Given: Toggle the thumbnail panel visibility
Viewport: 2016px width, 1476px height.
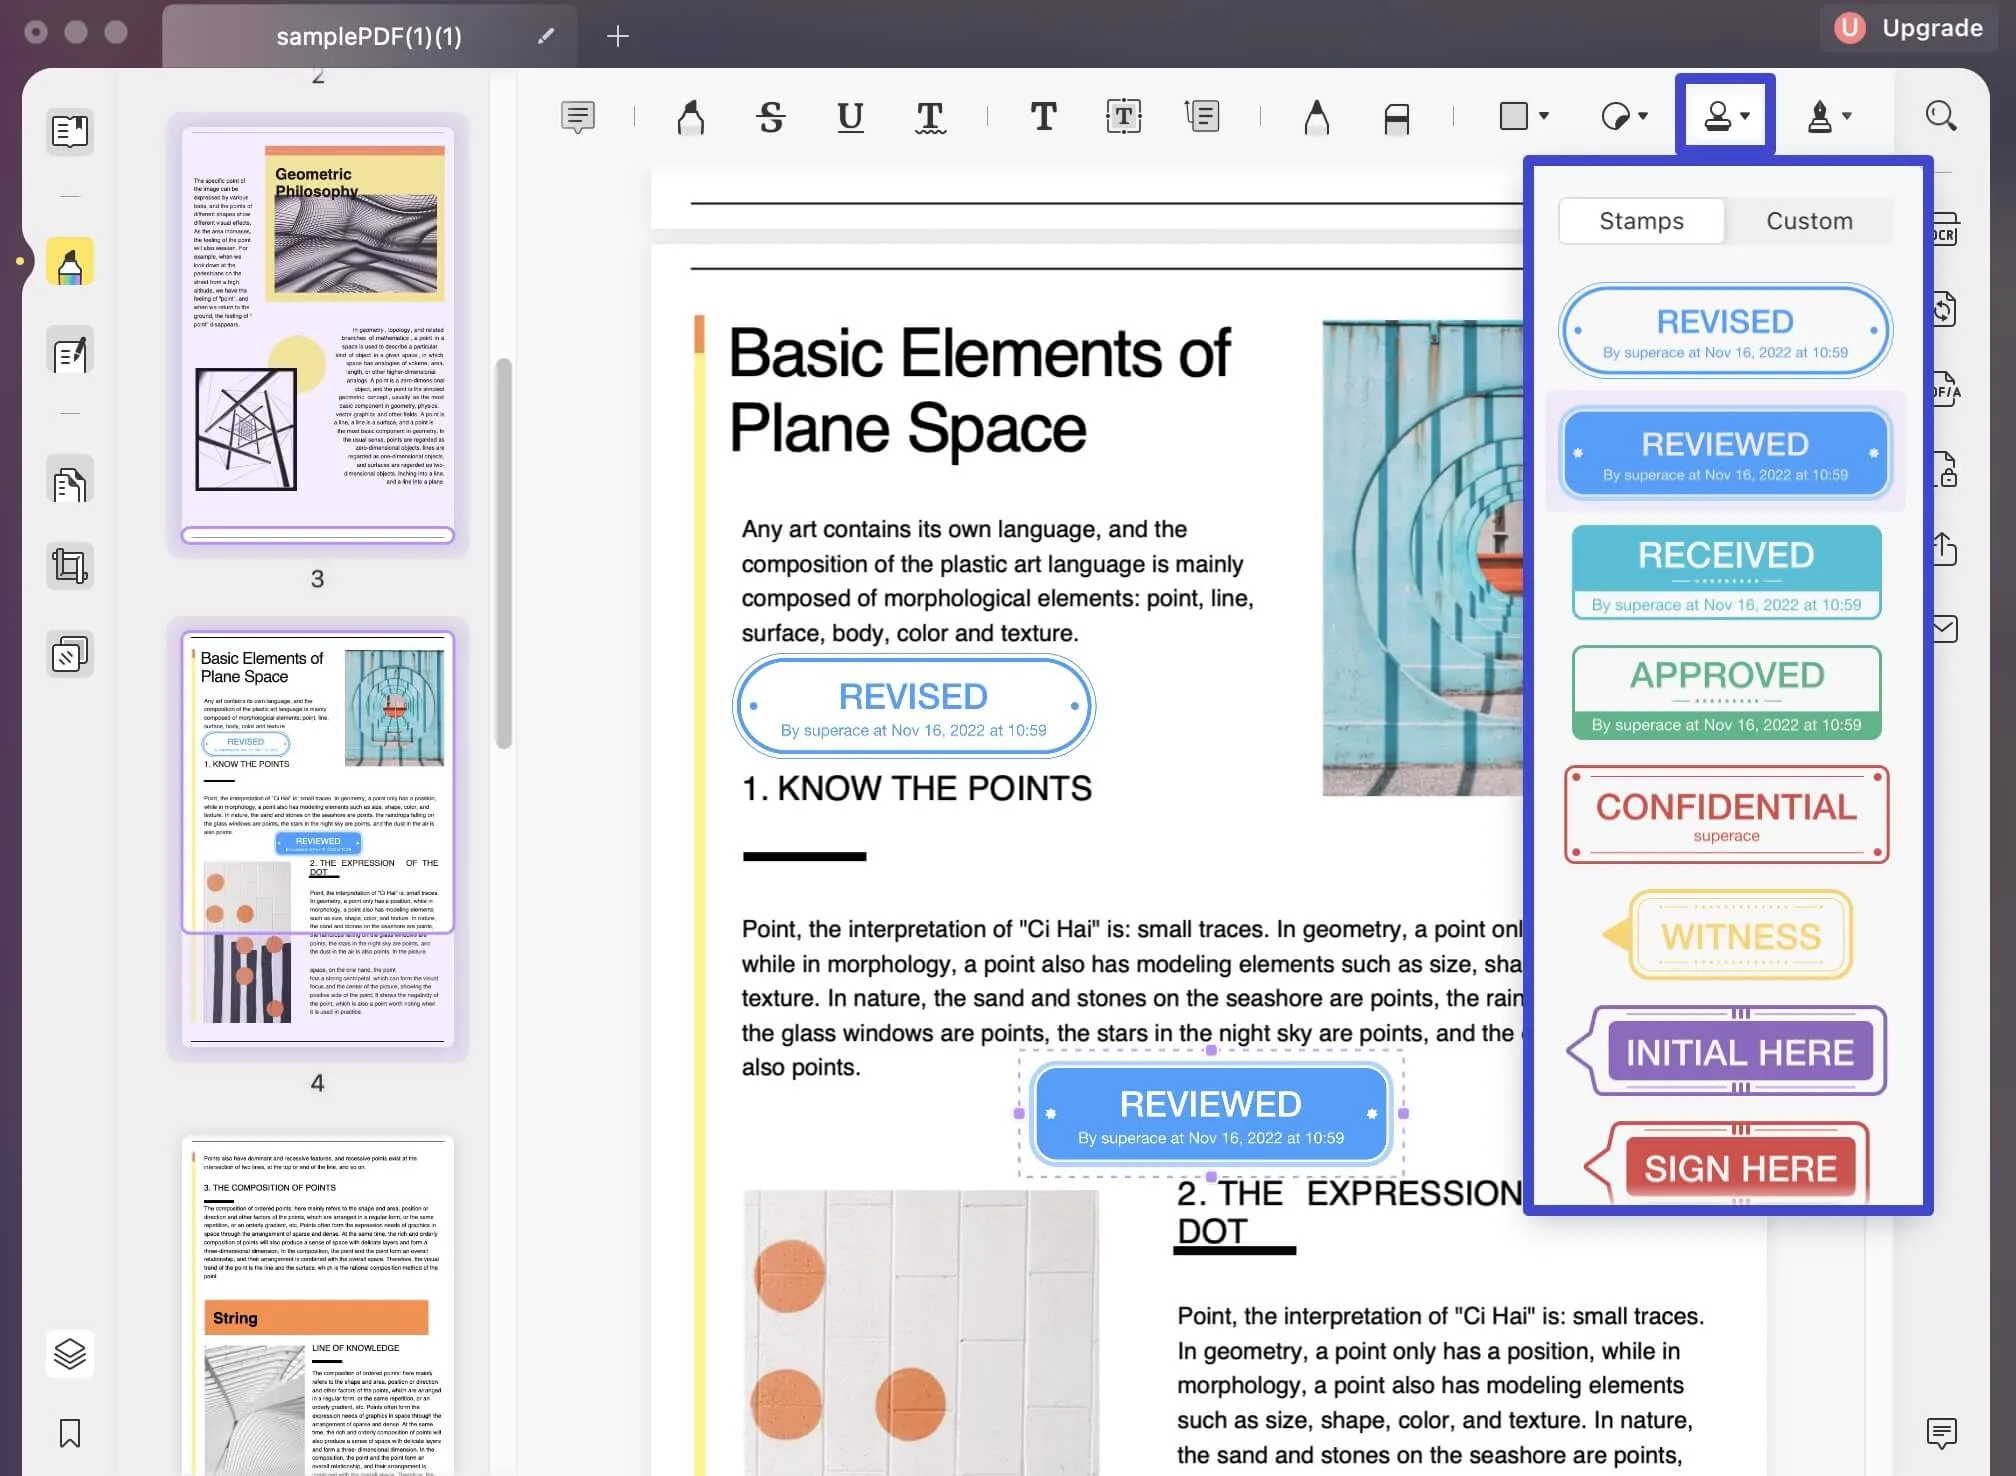Looking at the screenshot, I should click(69, 130).
